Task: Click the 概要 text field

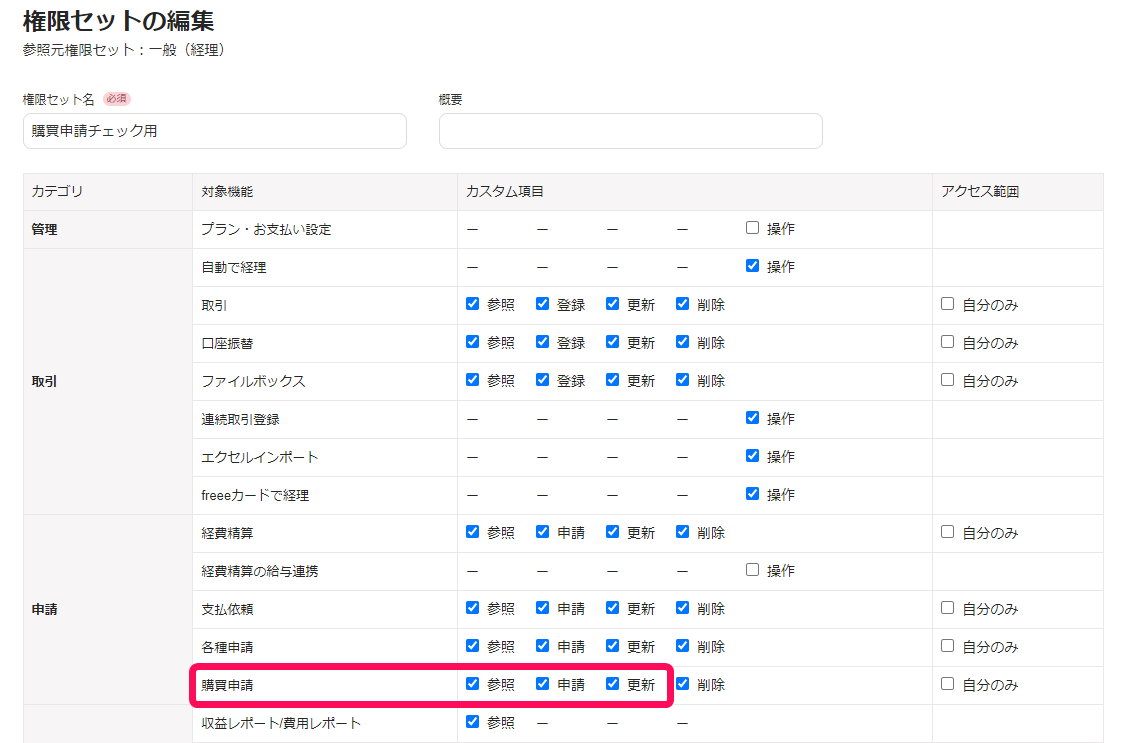Action: (x=631, y=131)
